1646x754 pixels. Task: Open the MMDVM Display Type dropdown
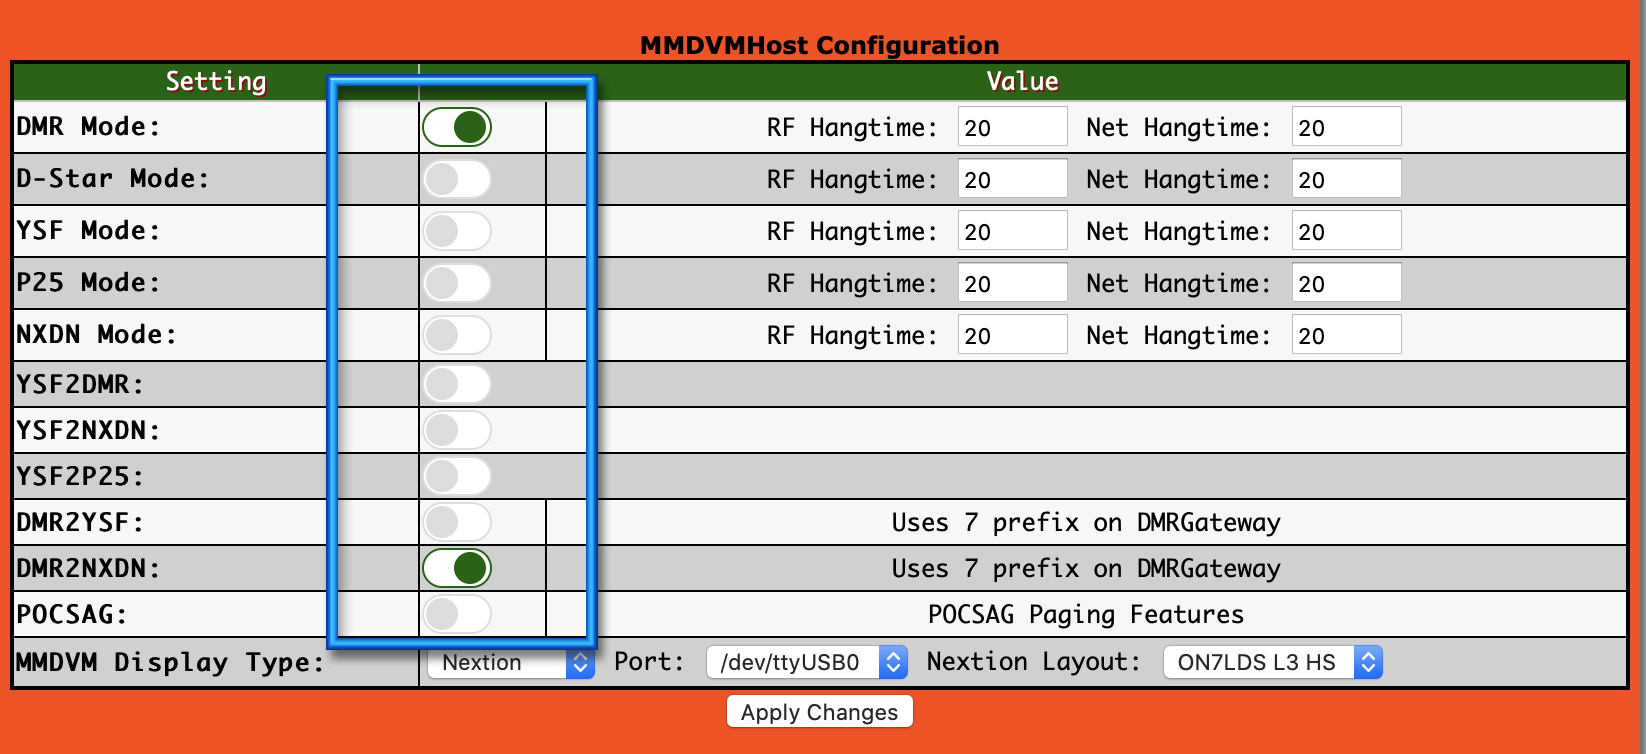pos(510,663)
